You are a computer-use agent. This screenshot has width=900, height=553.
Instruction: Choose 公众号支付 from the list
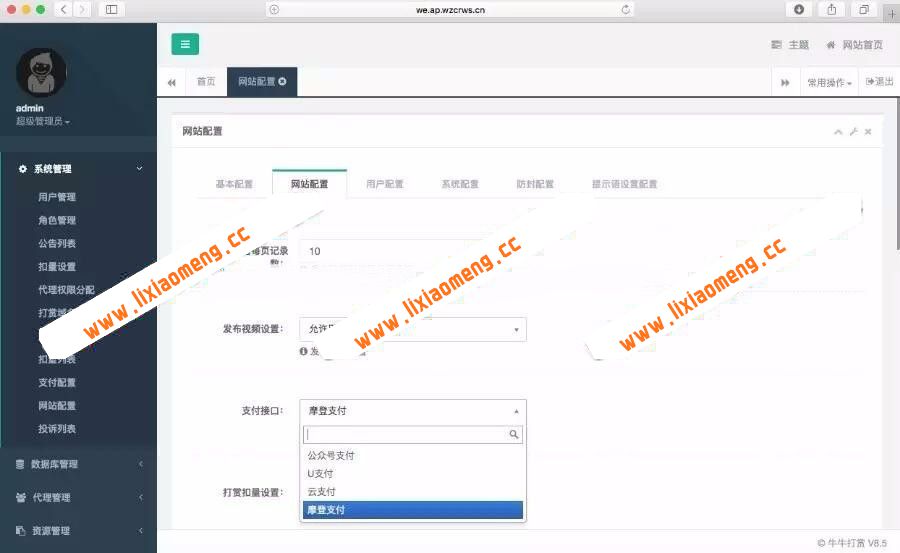[412, 455]
